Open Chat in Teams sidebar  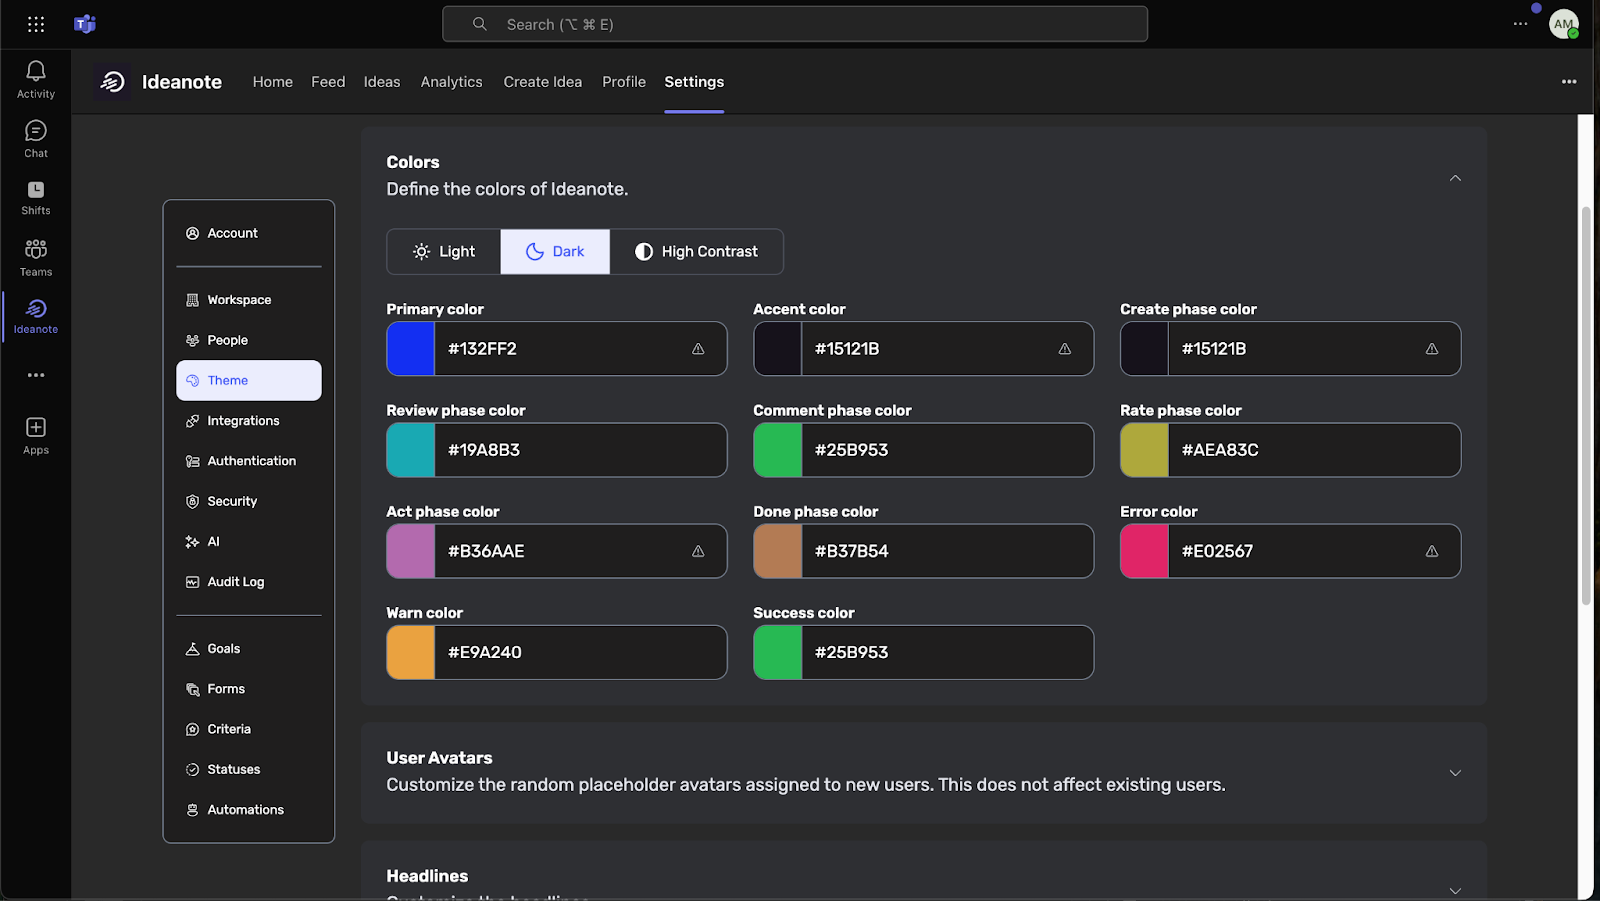point(36,139)
